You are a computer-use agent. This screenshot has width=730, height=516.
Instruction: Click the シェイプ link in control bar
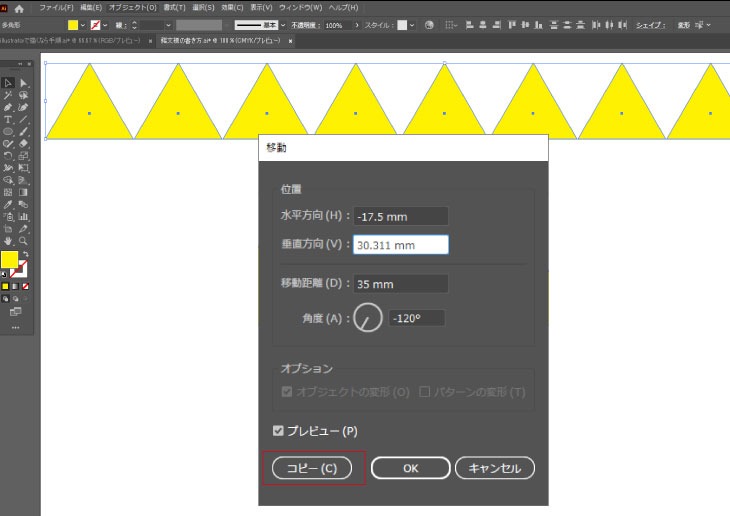(x=650, y=25)
